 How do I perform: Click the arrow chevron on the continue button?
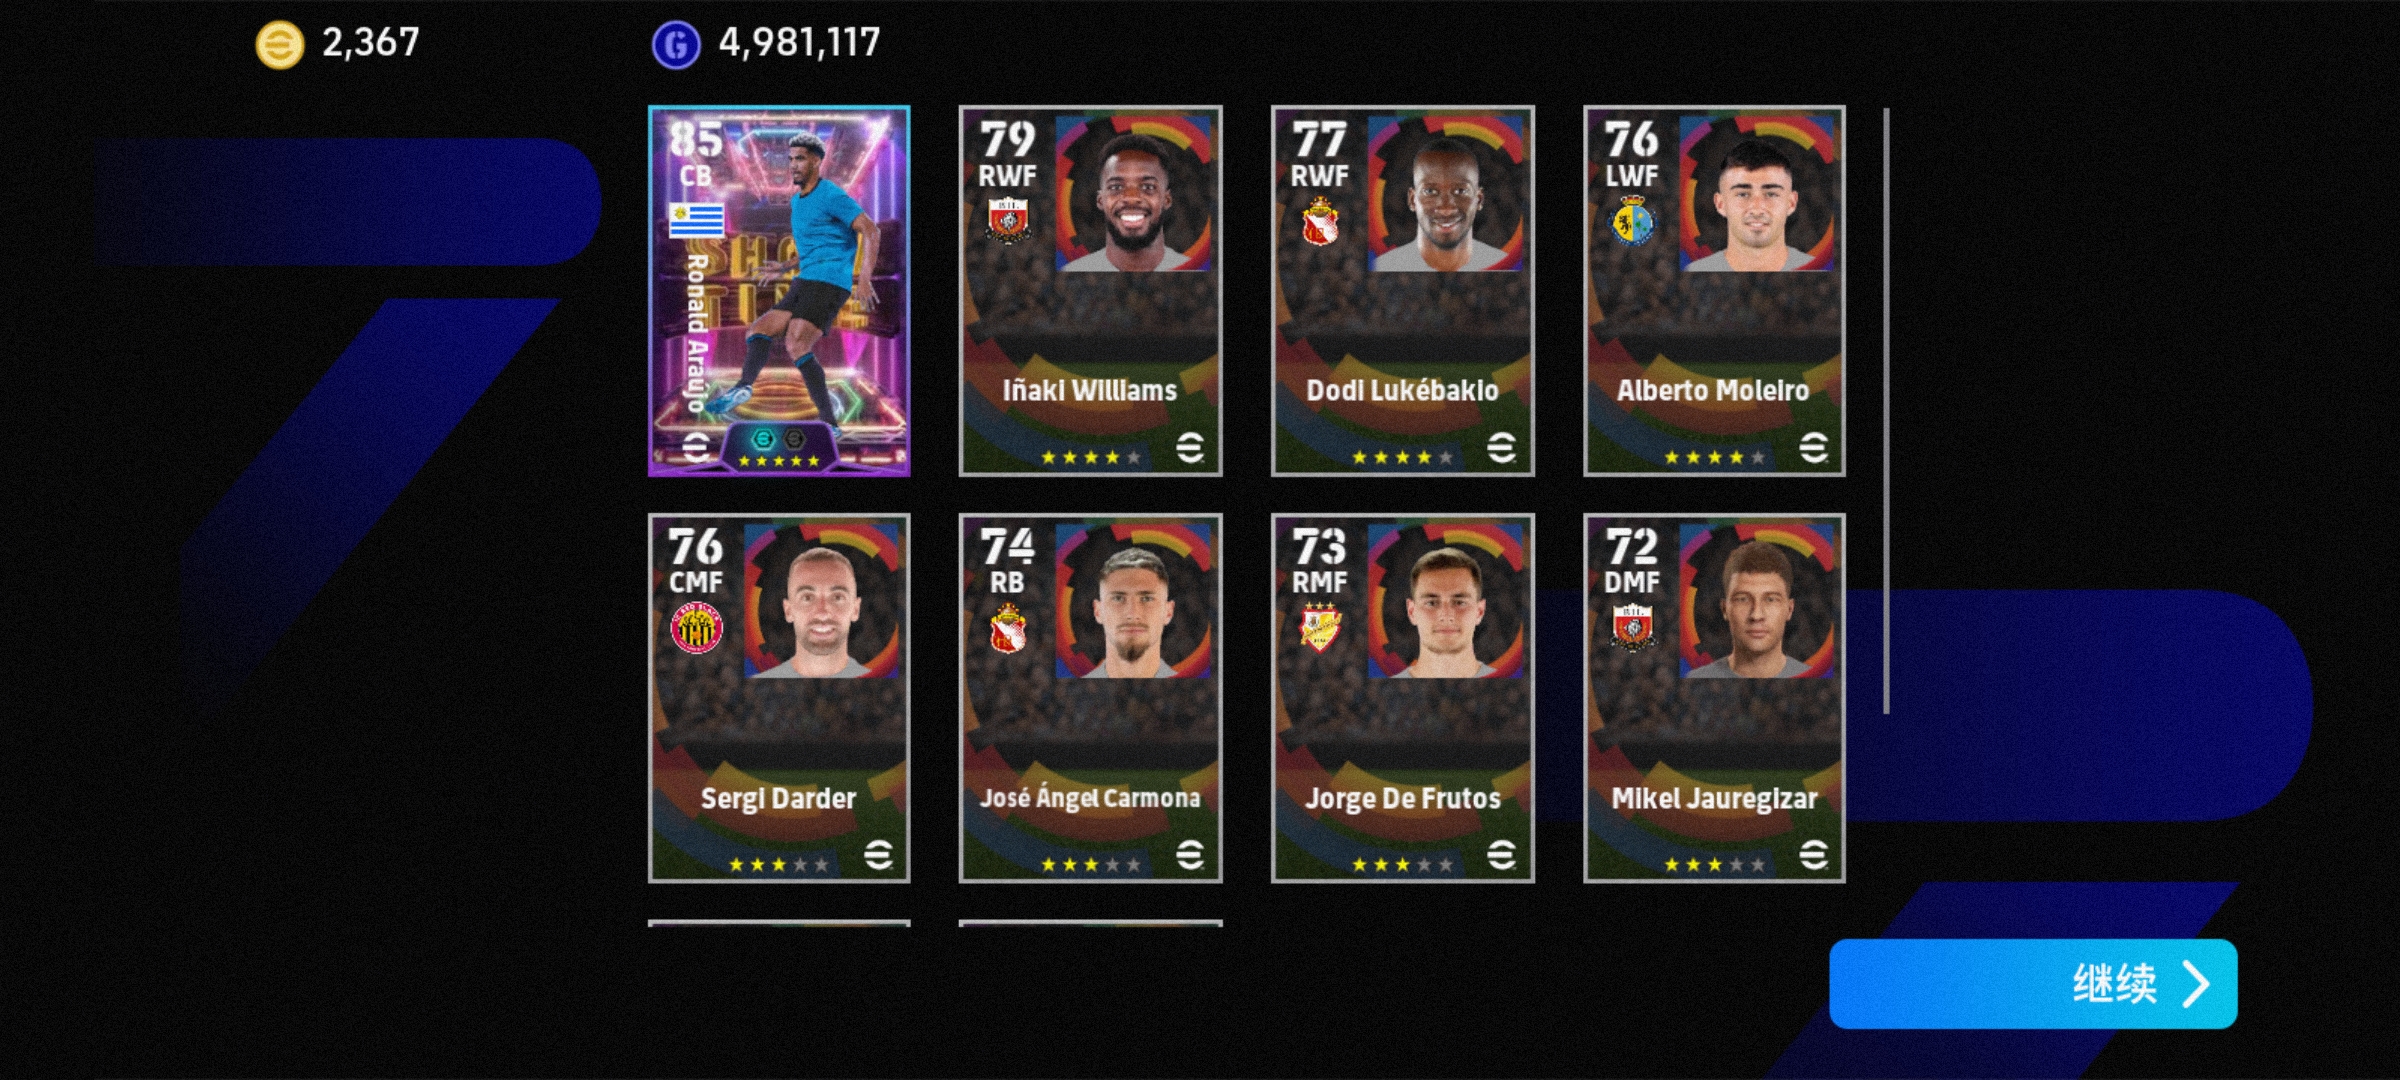point(2195,984)
